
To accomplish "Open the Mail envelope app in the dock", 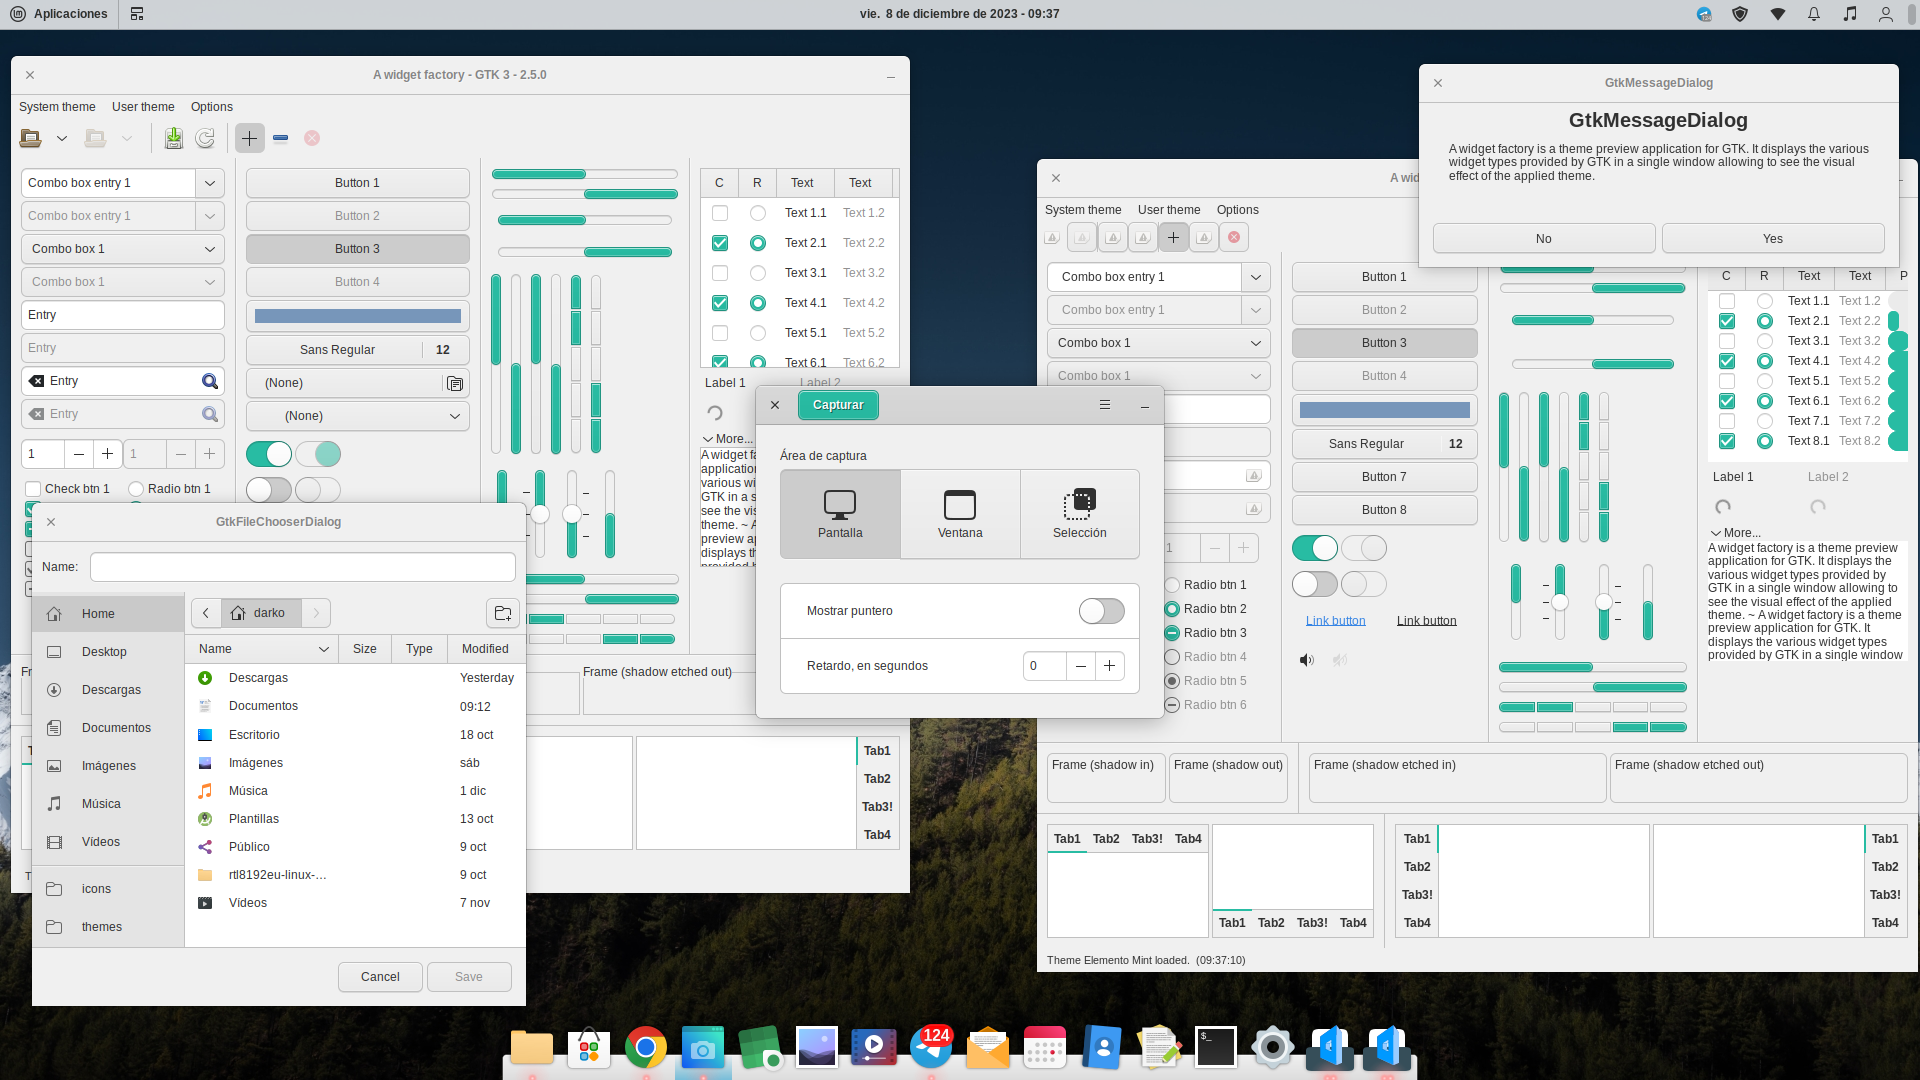I will point(988,1048).
